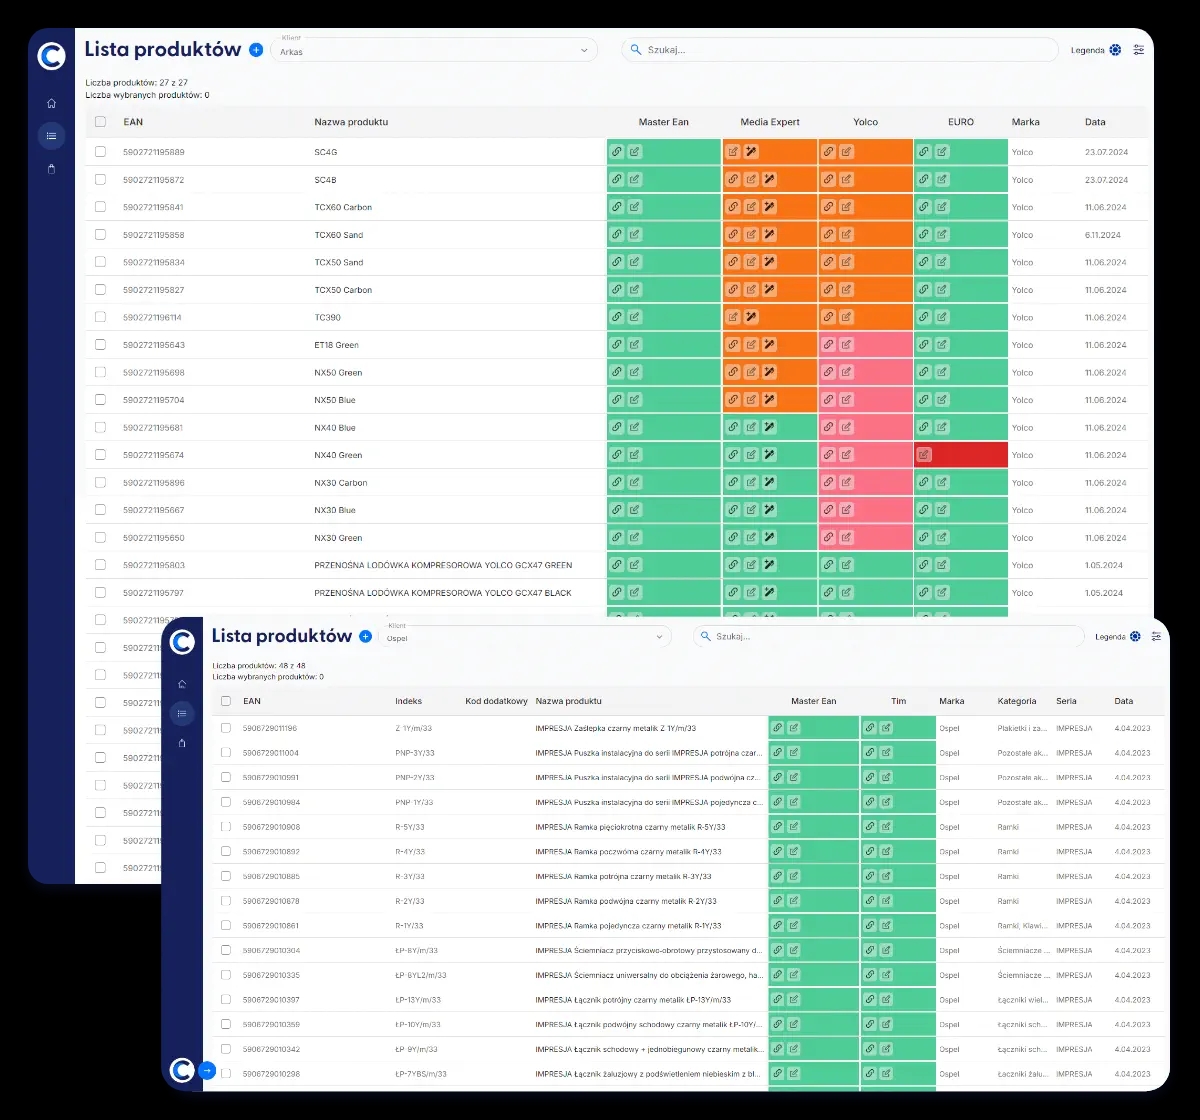Check the row for index PNP-3Y/33

[x=226, y=753]
